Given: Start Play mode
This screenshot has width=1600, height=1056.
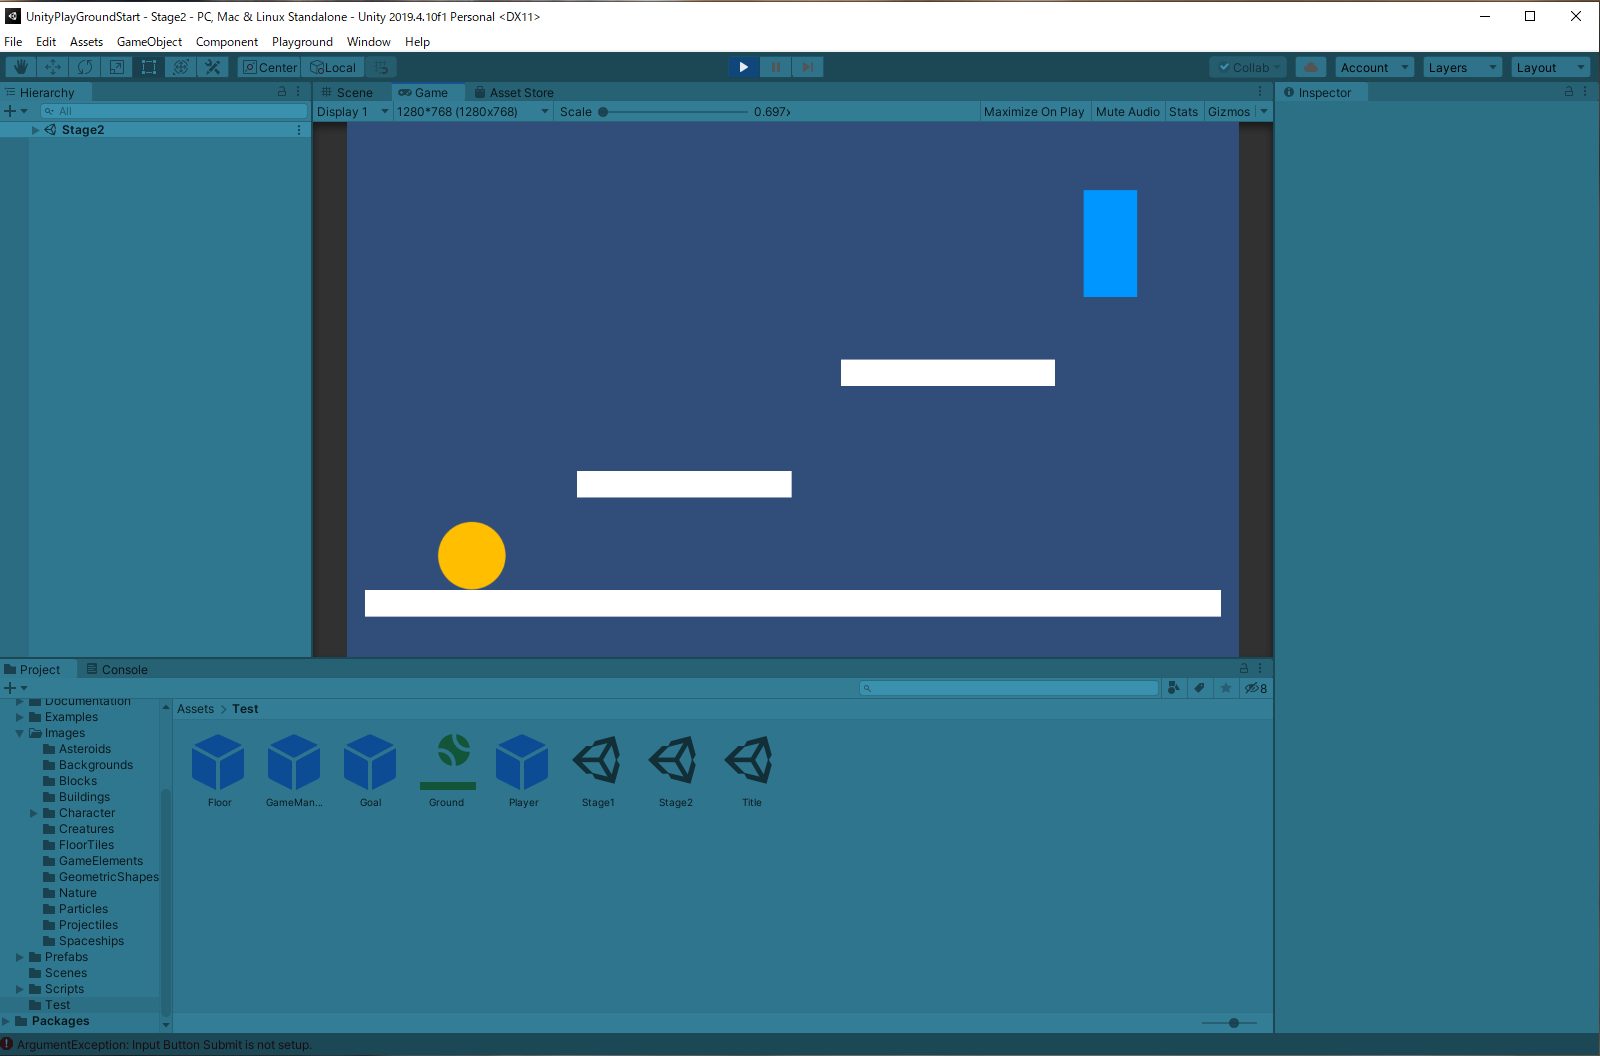Looking at the screenshot, I should [743, 67].
